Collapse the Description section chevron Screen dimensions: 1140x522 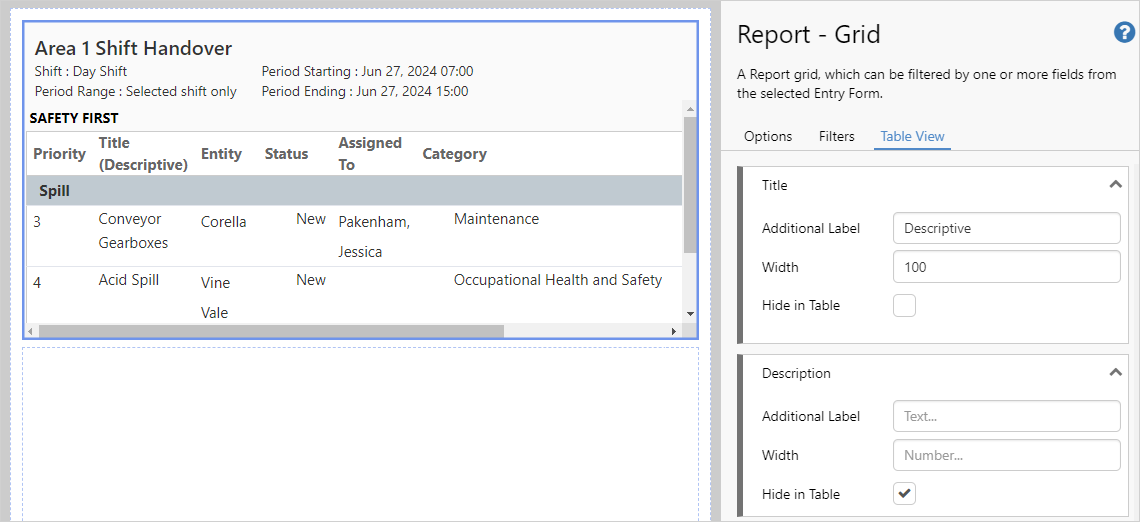click(x=1115, y=373)
